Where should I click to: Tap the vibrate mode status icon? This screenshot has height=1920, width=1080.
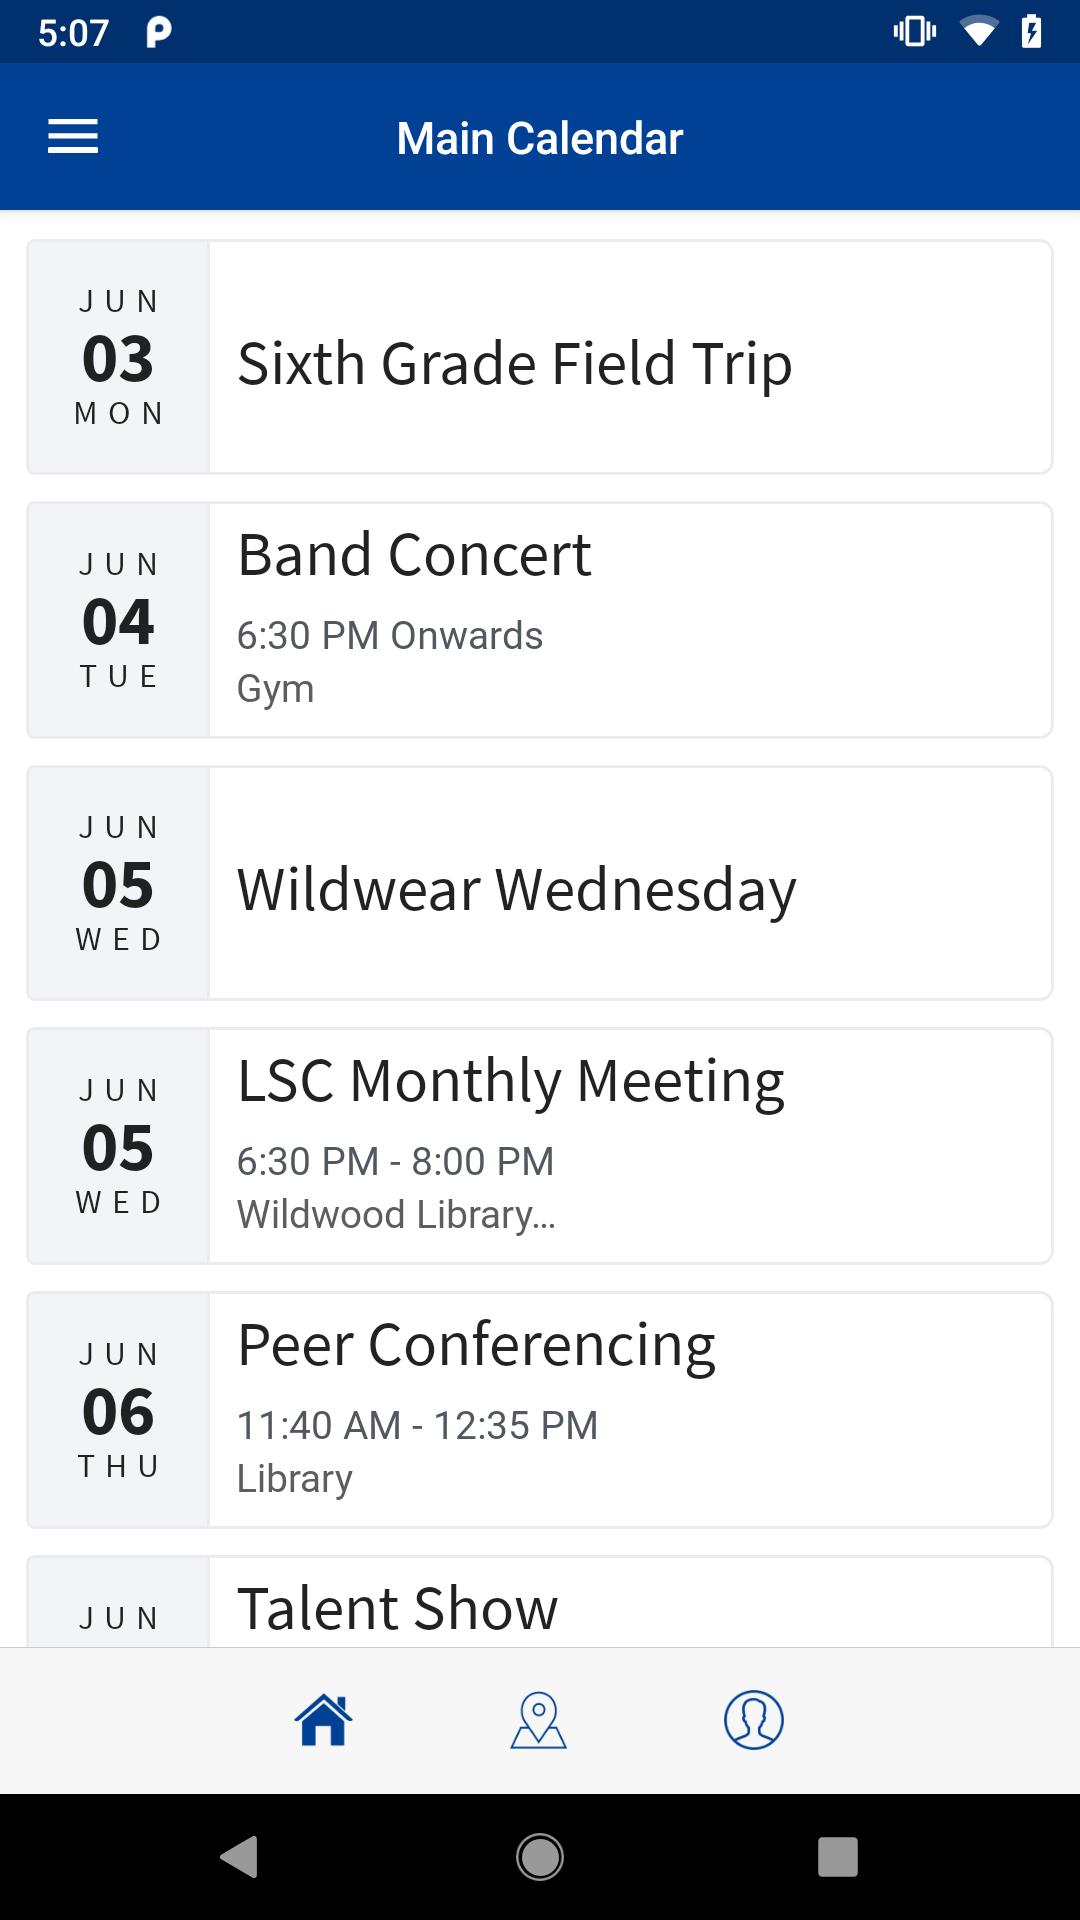[915, 32]
